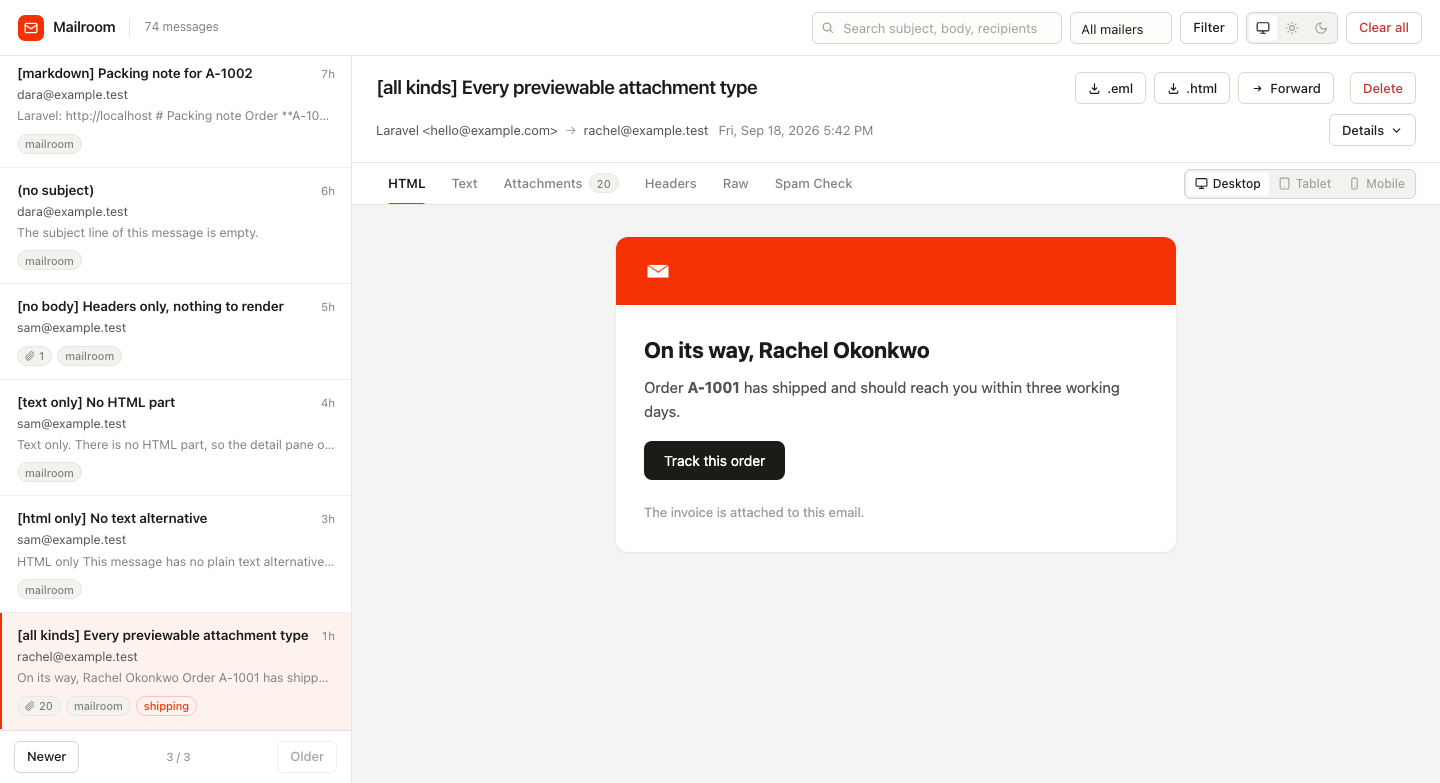
Task: Download the message as .html
Action: pyautogui.click(x=1192, y=88)
